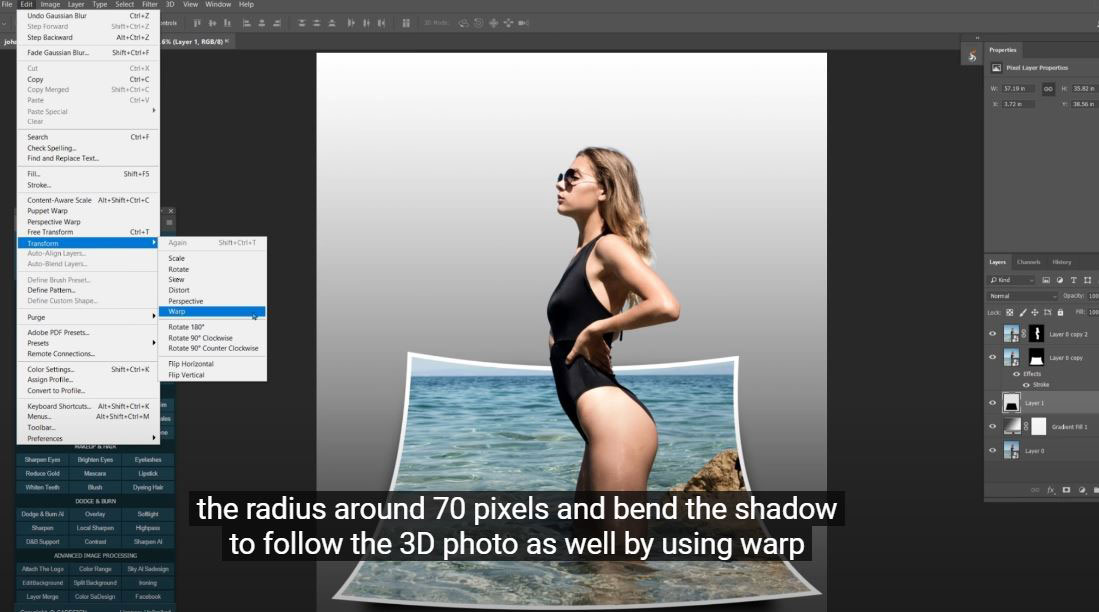Click the link width and height icon
Viewport: 1099px width, 612px height.
point(1048,88)
